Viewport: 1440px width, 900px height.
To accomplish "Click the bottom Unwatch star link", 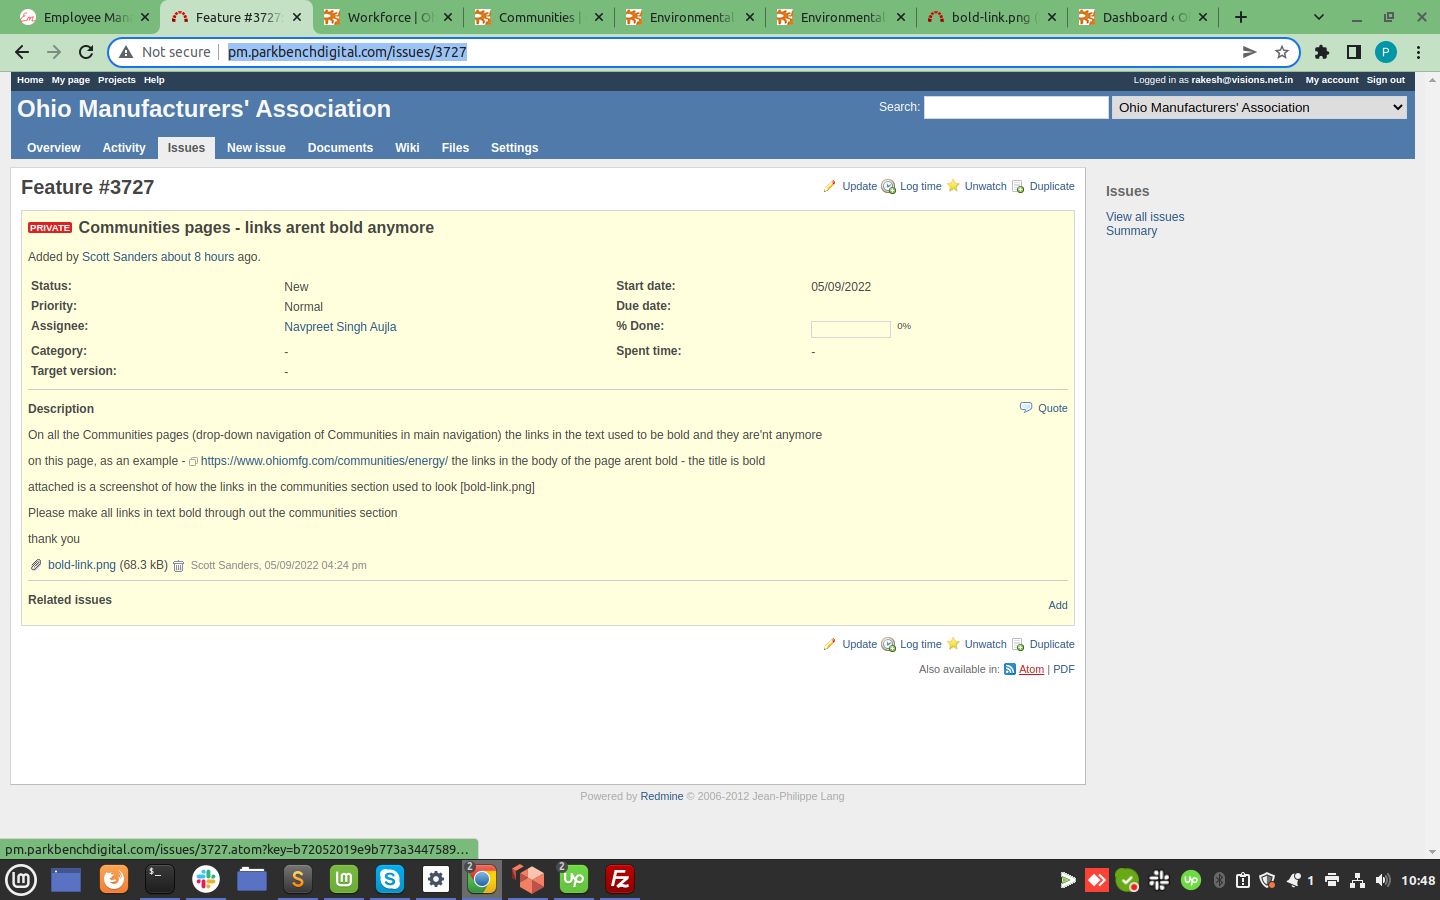I will click(x=985, y=645).
